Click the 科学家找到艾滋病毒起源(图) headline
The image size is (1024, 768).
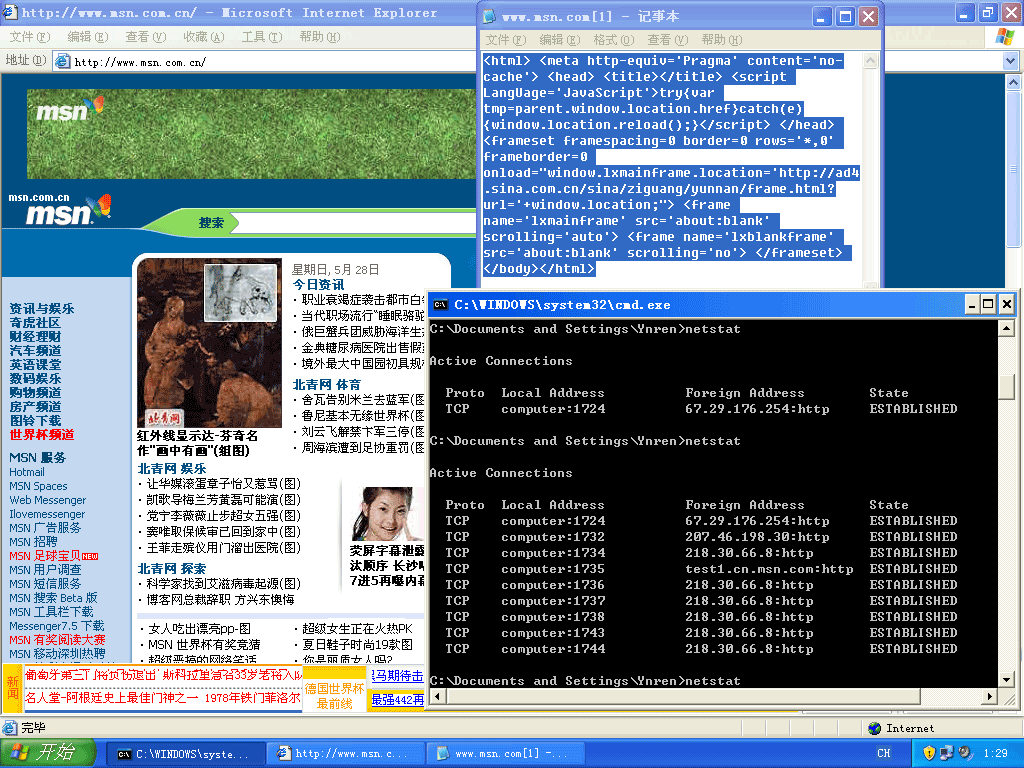click(x=223, y=584)
